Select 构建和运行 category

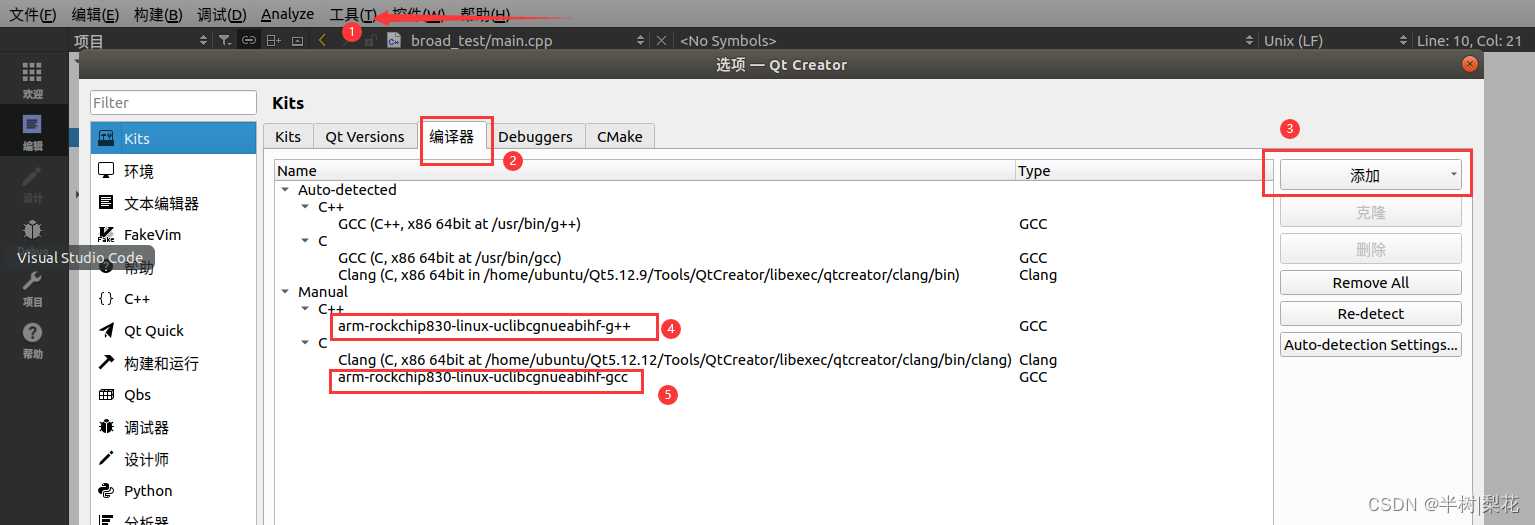173,363
